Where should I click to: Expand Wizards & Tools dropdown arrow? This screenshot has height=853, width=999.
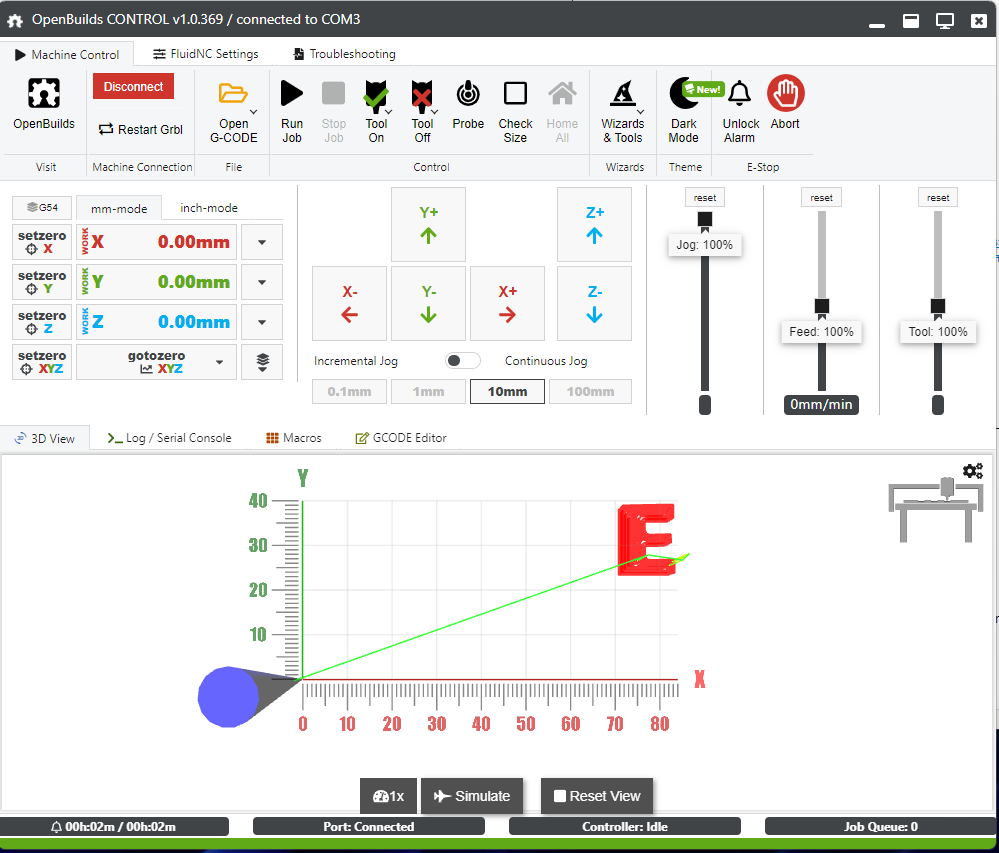[640, 112]
